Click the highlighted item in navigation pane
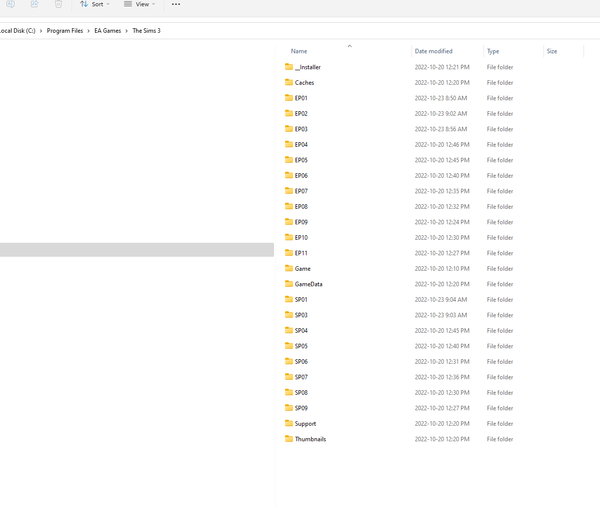Screen dimensions: 600x507 coord(137,249)
